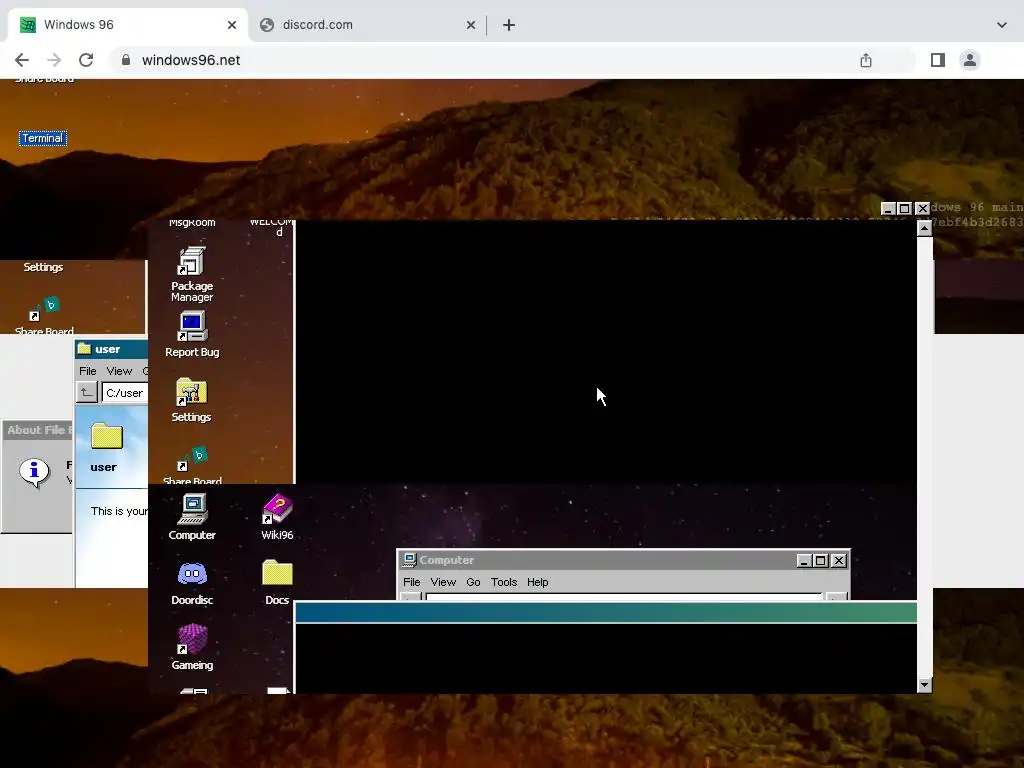Screen dimensions: 1024x768
Task: Go forward in the browser
Action: click(x=54, y=60)
